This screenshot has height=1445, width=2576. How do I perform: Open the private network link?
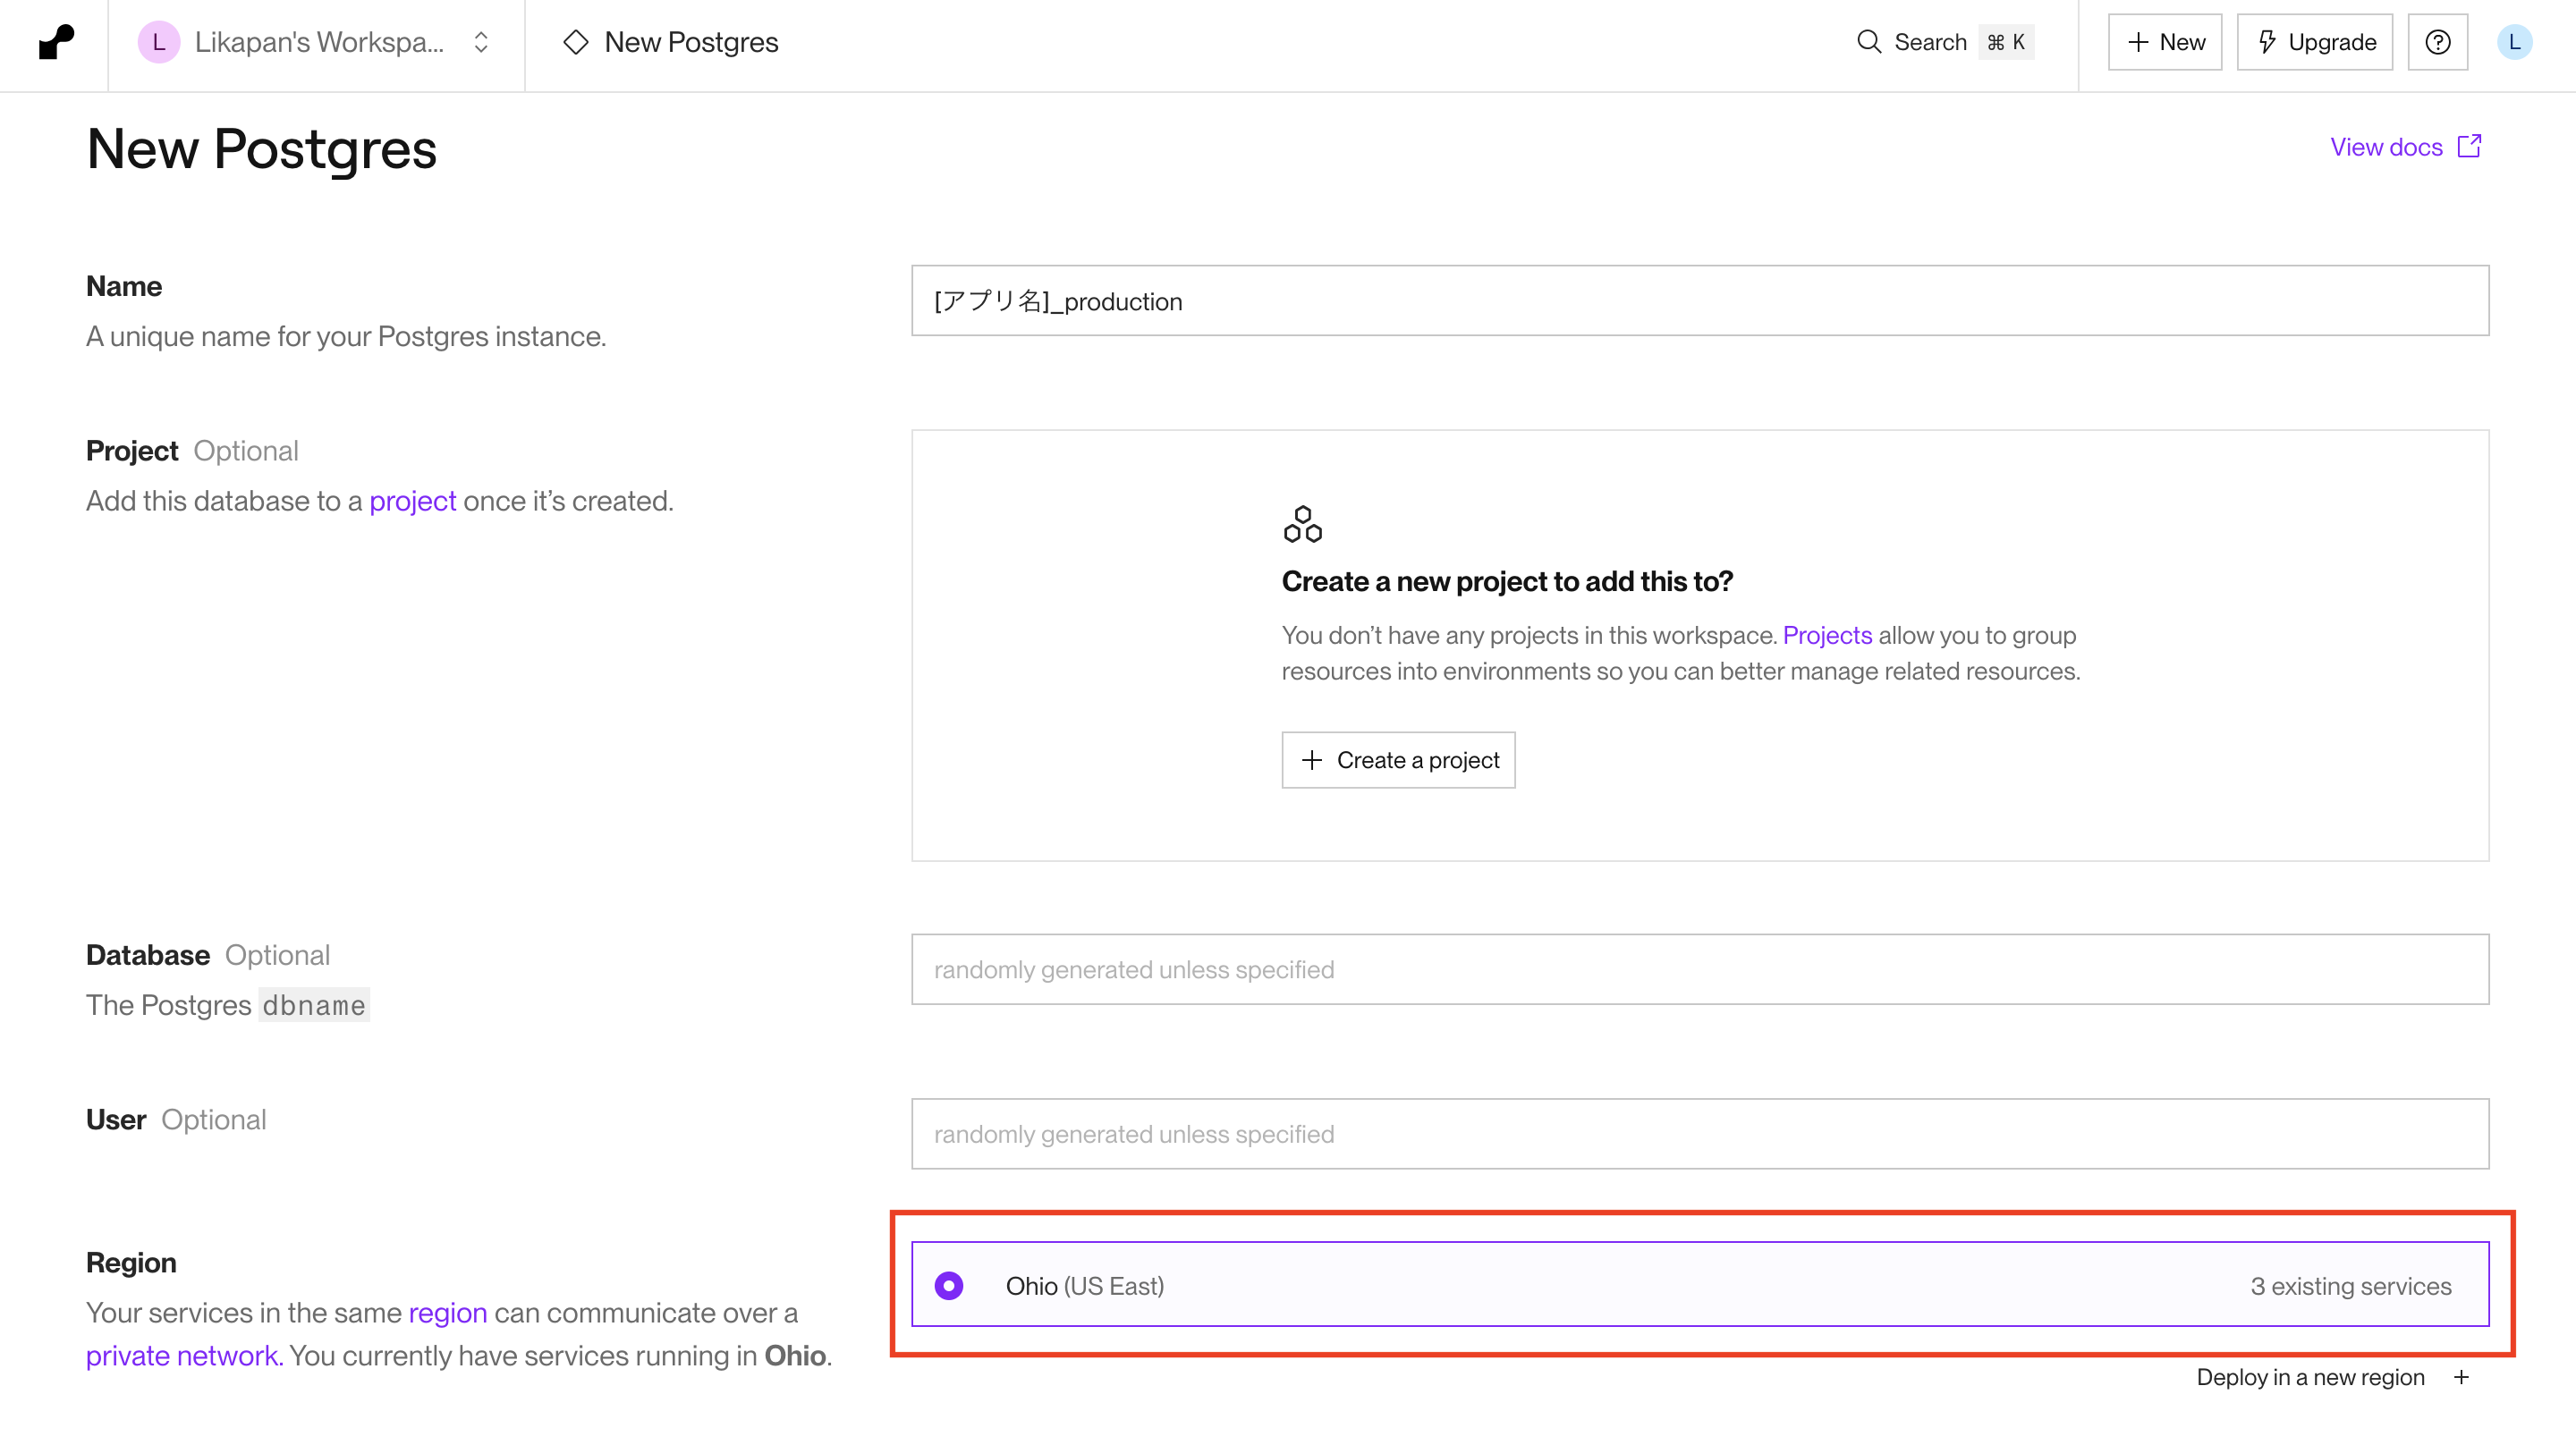coord(183,1356)
